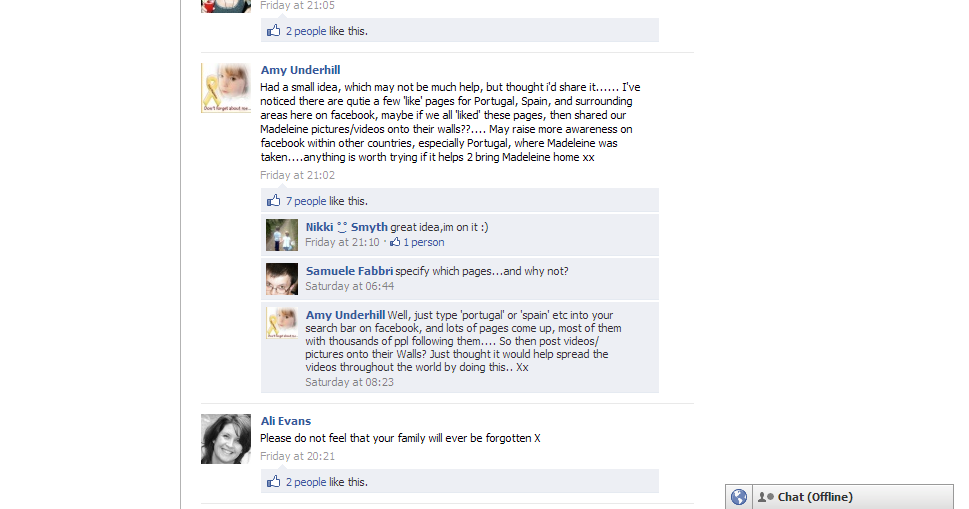This screenshot has width=969, height=509.
Task: View the 1 person who liked Nikki's comment
Action: pyautogui.click(x=423, y=242)
